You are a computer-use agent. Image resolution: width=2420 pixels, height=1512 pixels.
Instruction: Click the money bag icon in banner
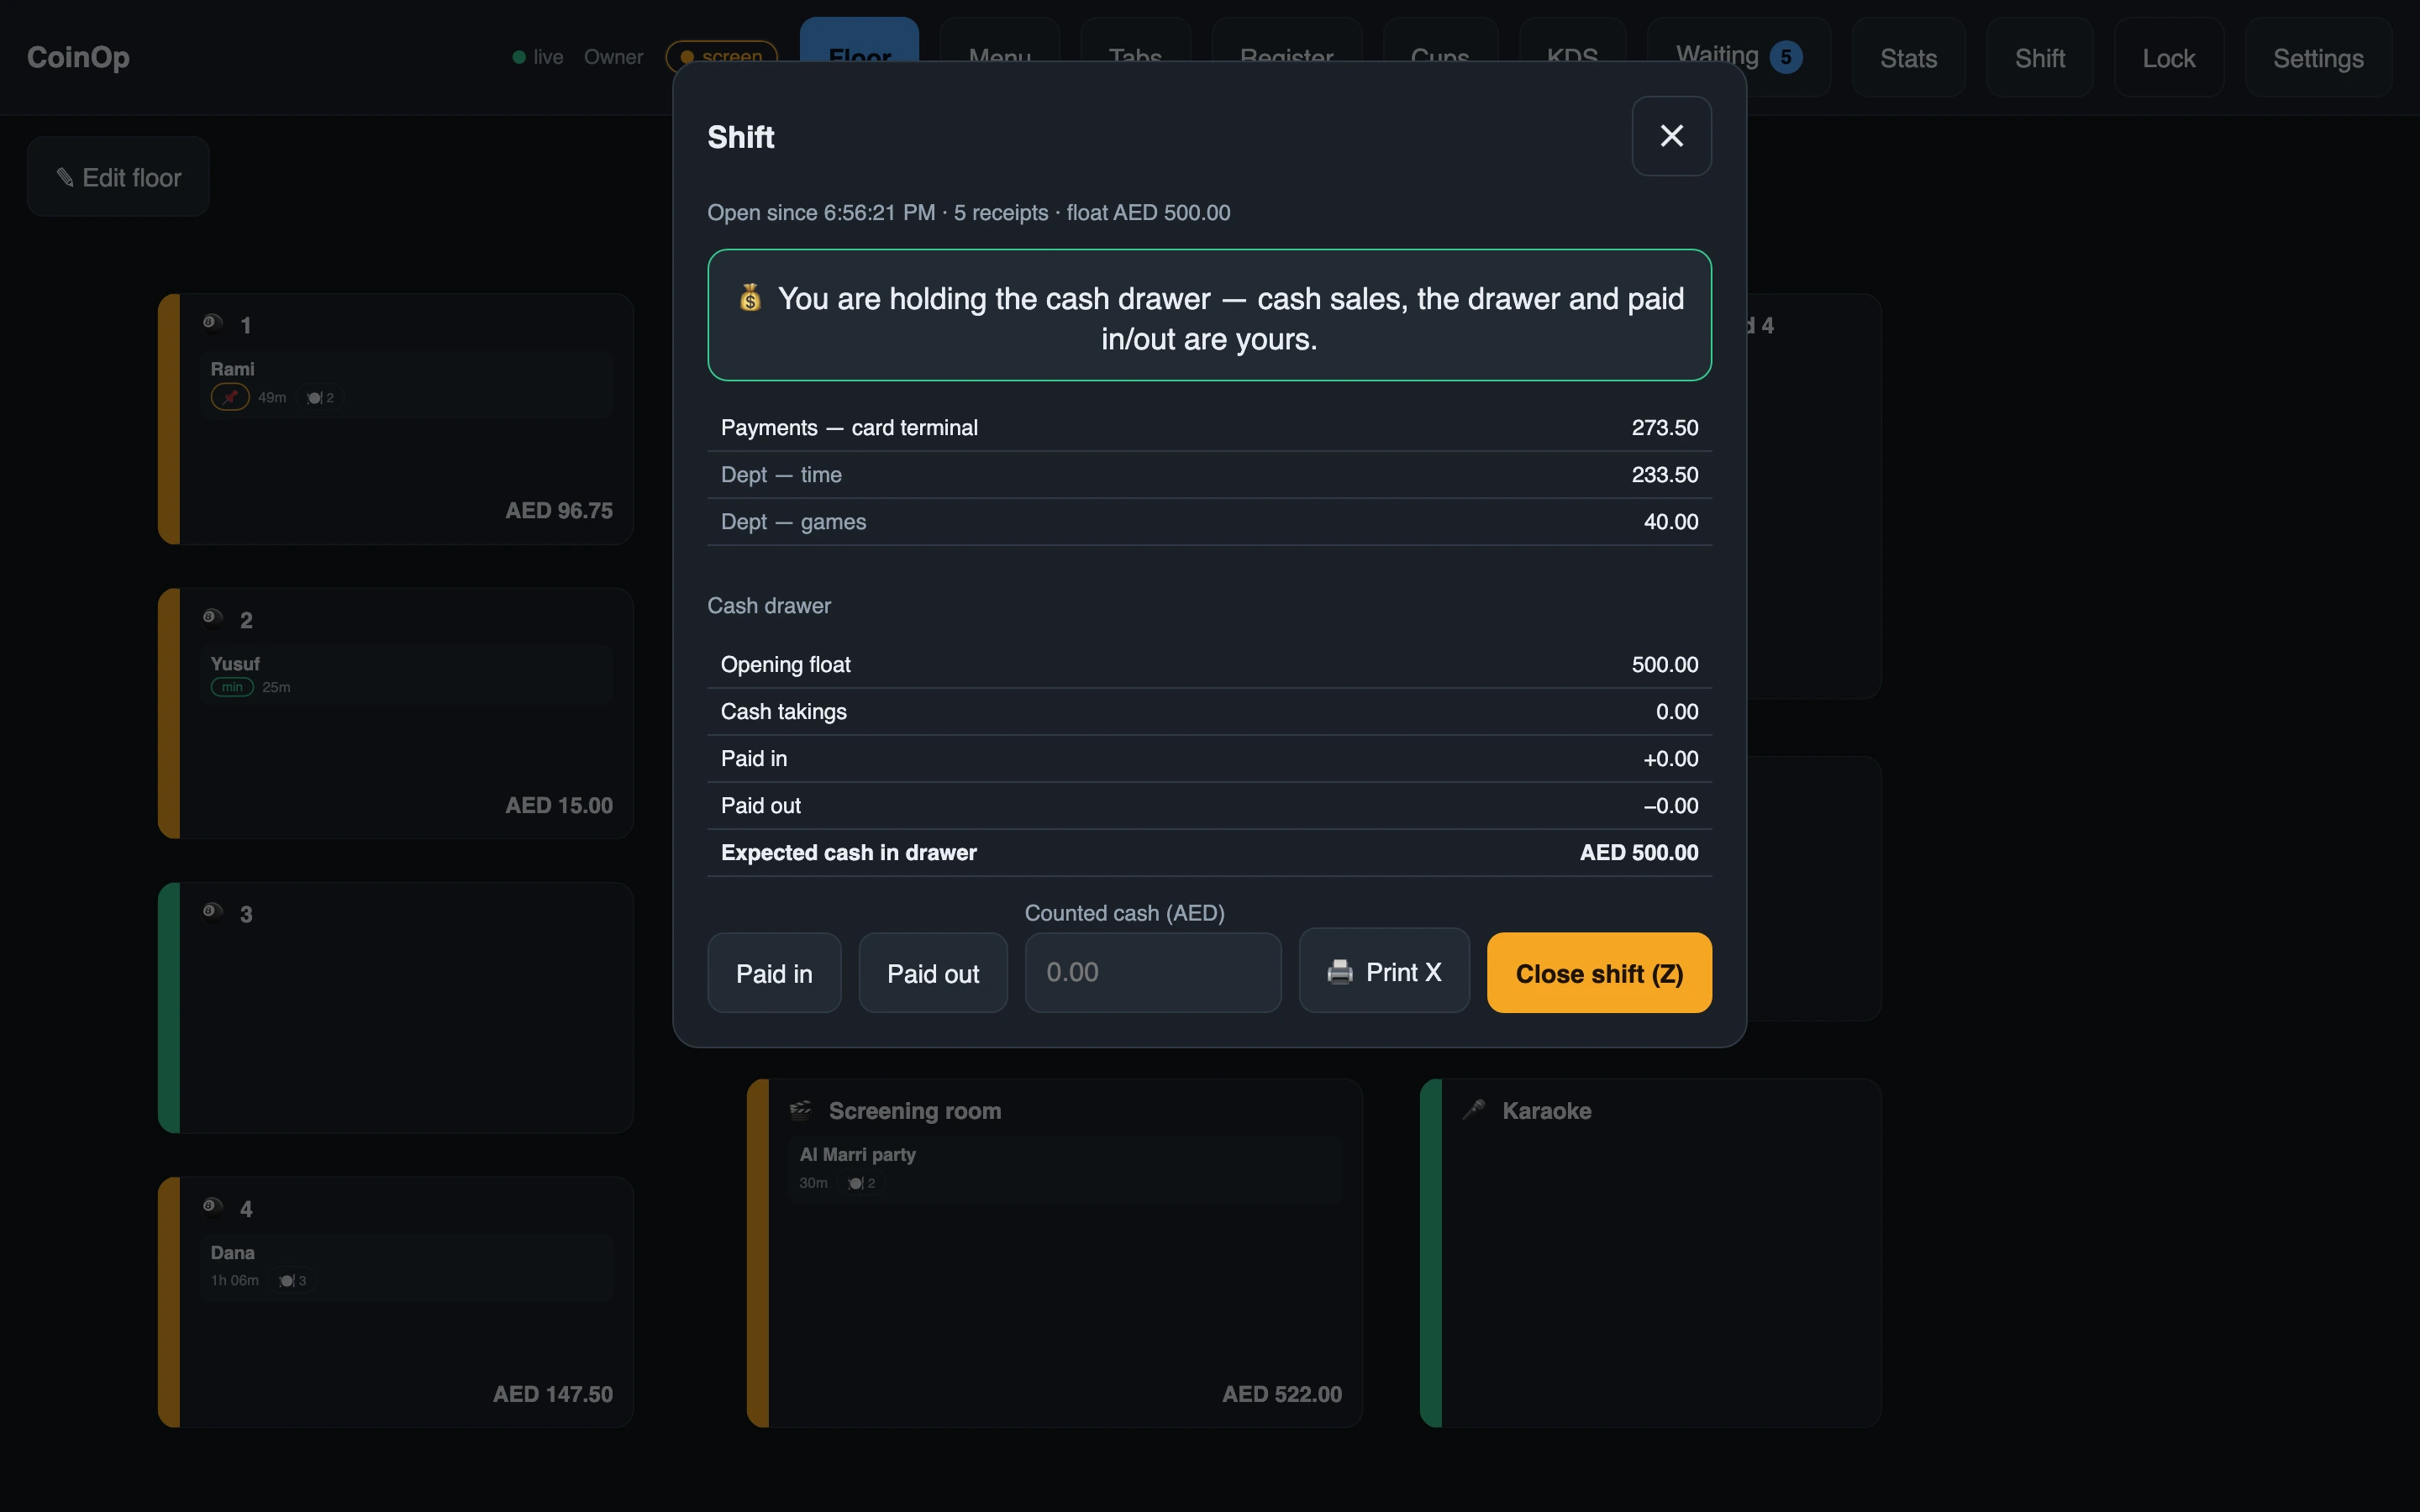pyautogui.click(x=750, y=297)
